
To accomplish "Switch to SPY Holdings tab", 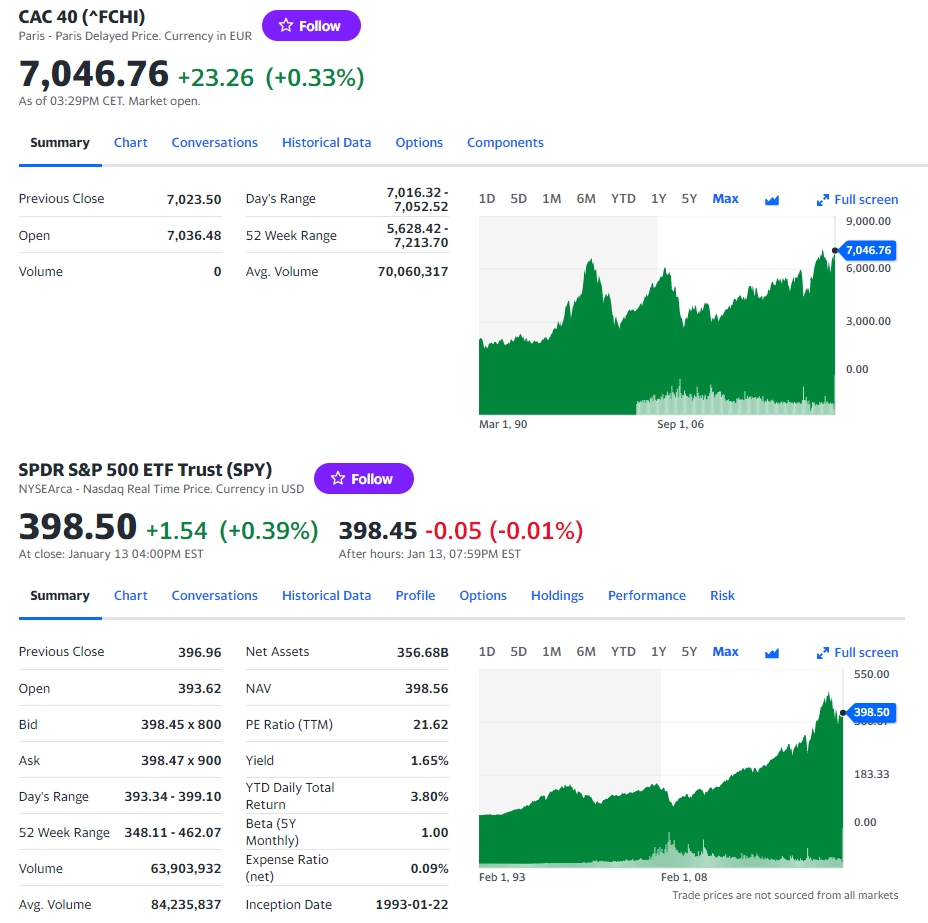I will pos(557,596).
